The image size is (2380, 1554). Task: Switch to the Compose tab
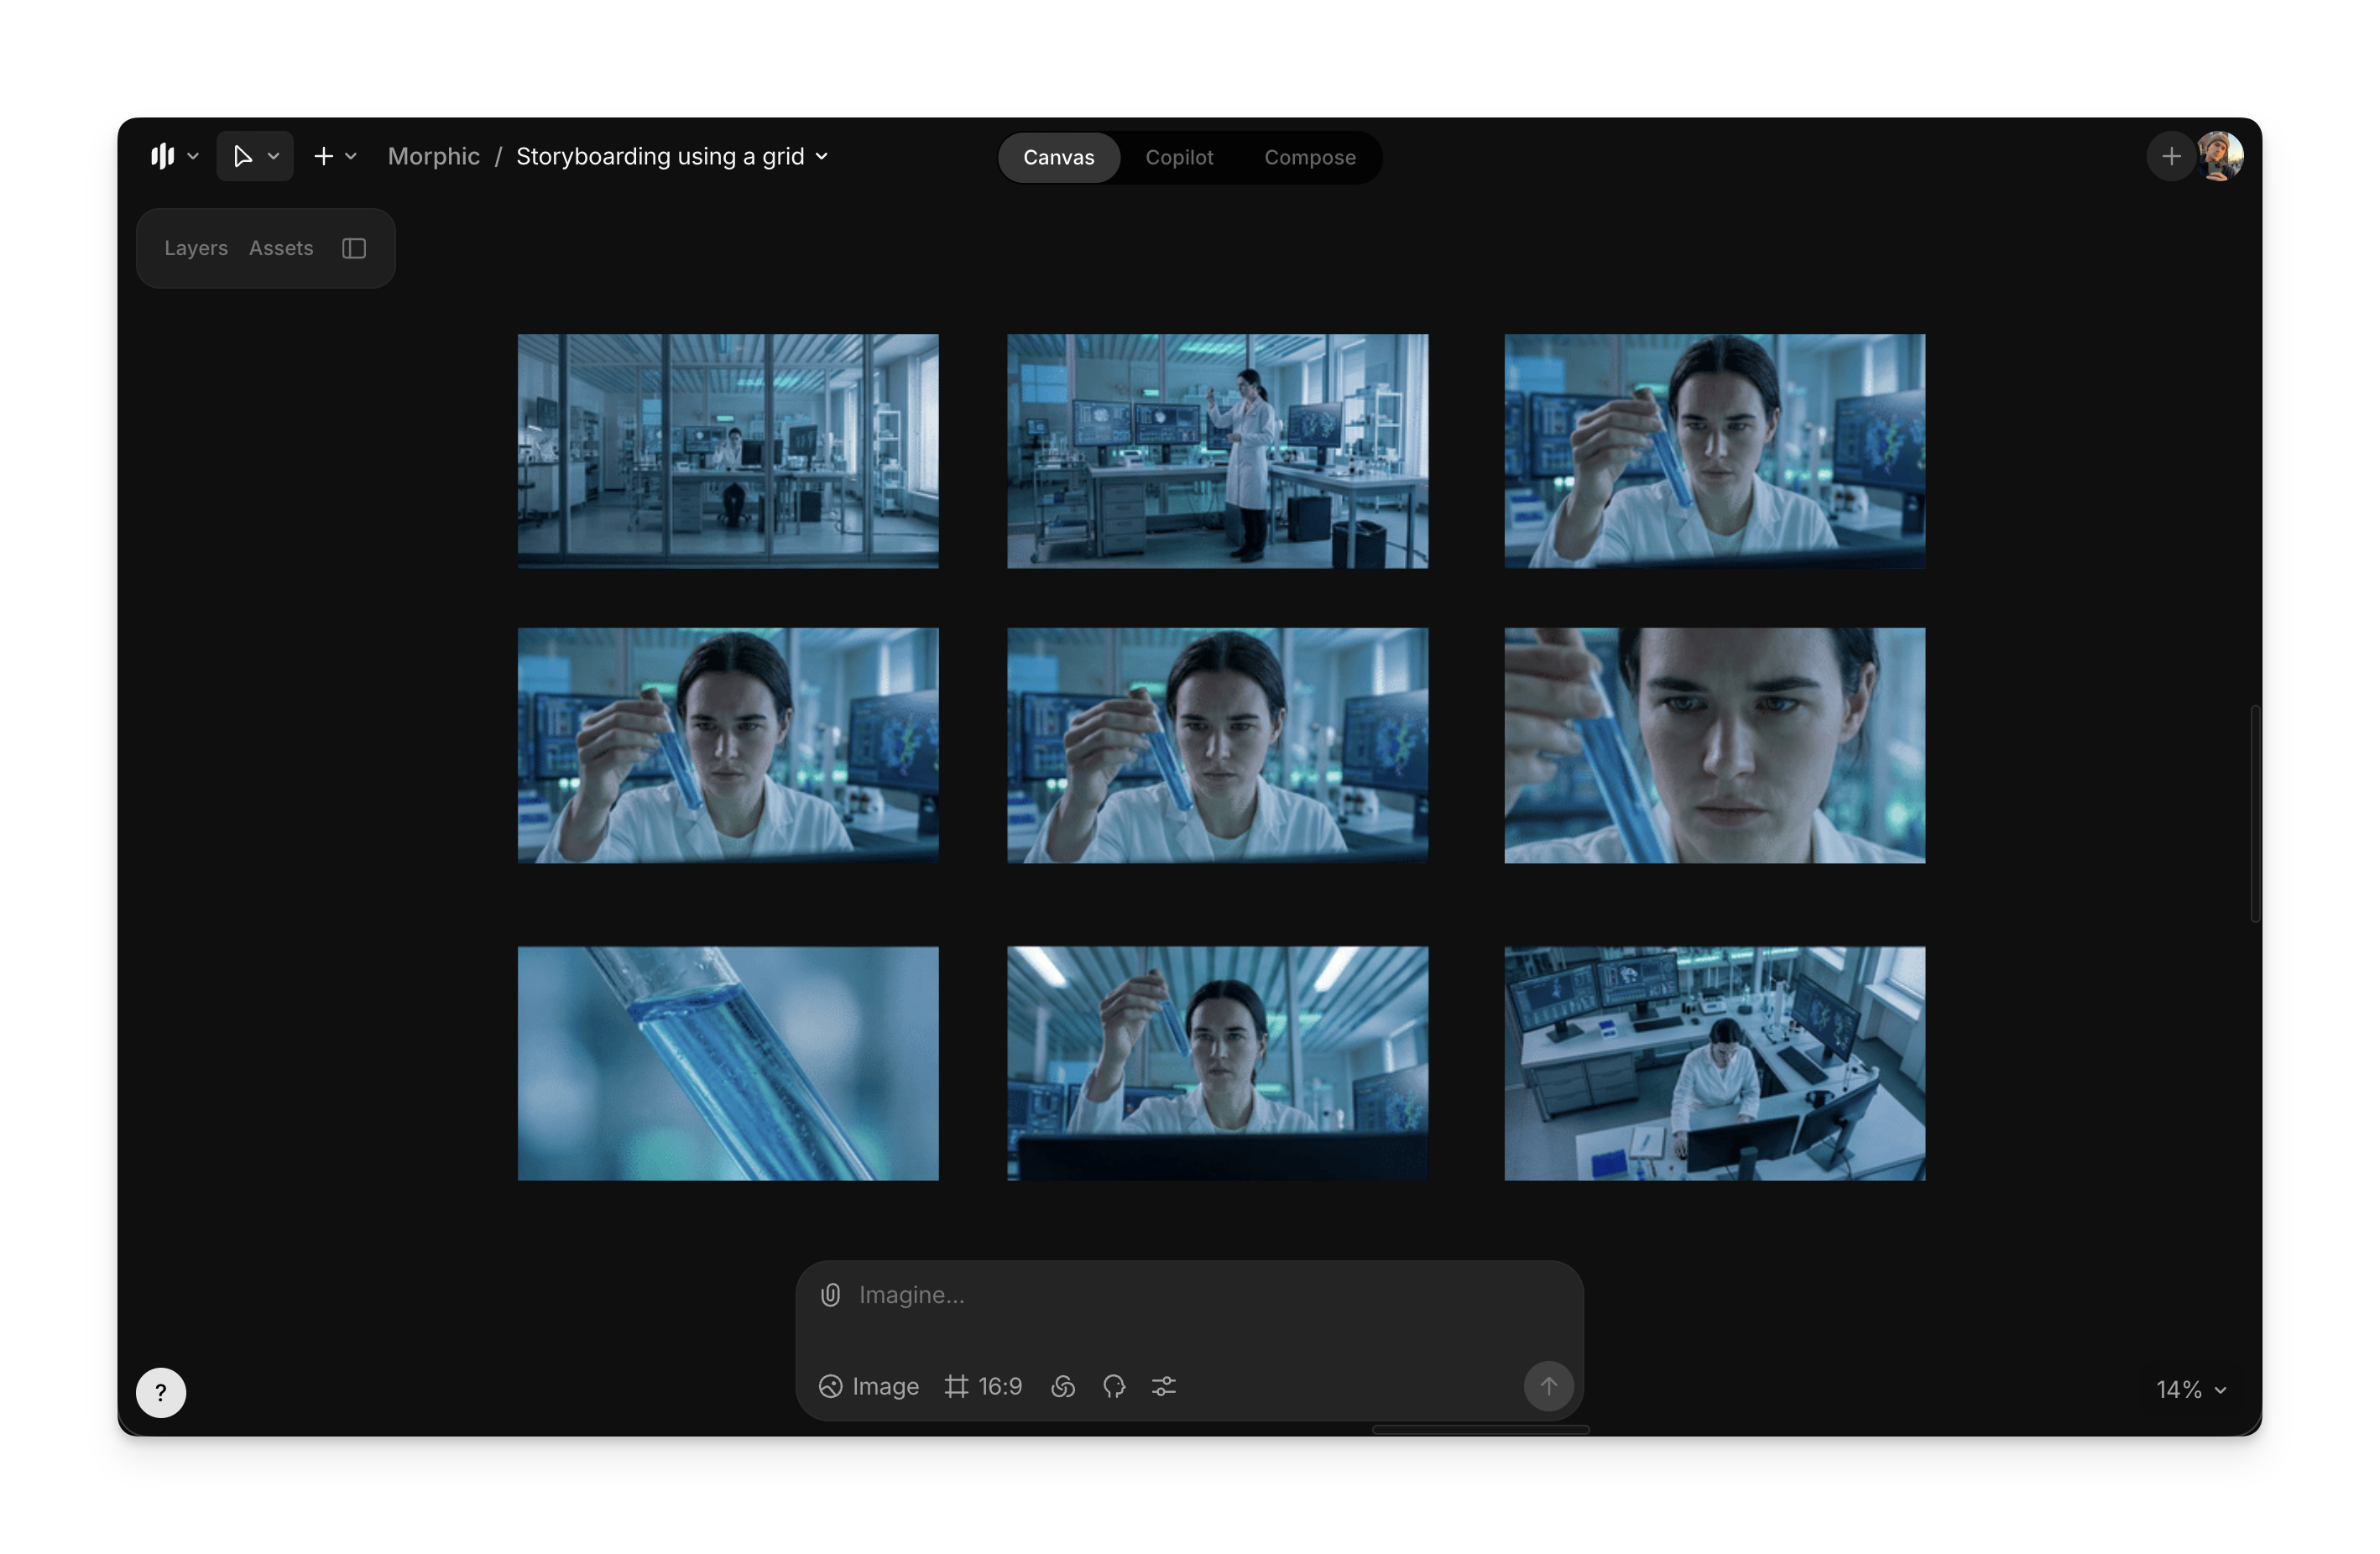tap(1309, 158)
